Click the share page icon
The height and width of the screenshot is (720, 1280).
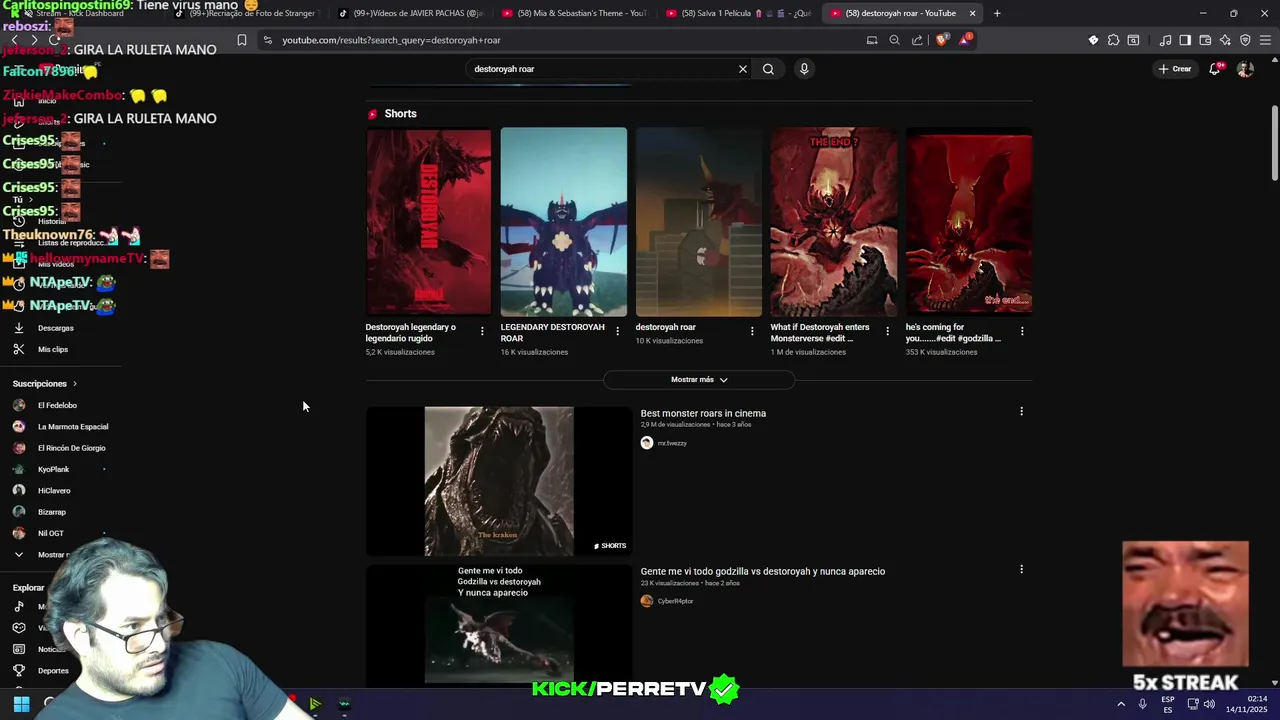pos(917,40)
